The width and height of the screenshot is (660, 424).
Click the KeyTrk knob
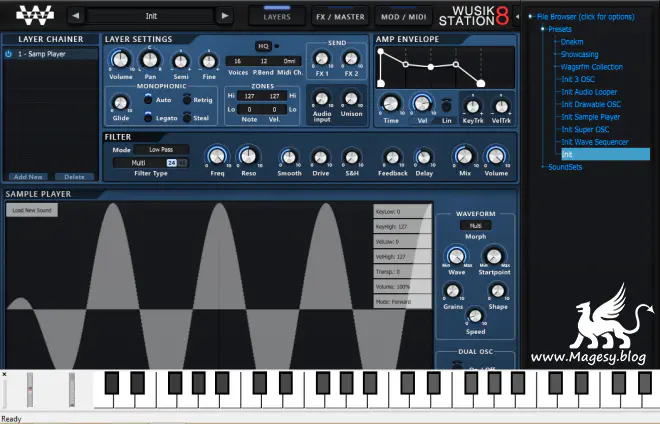(x=473, y=107)
